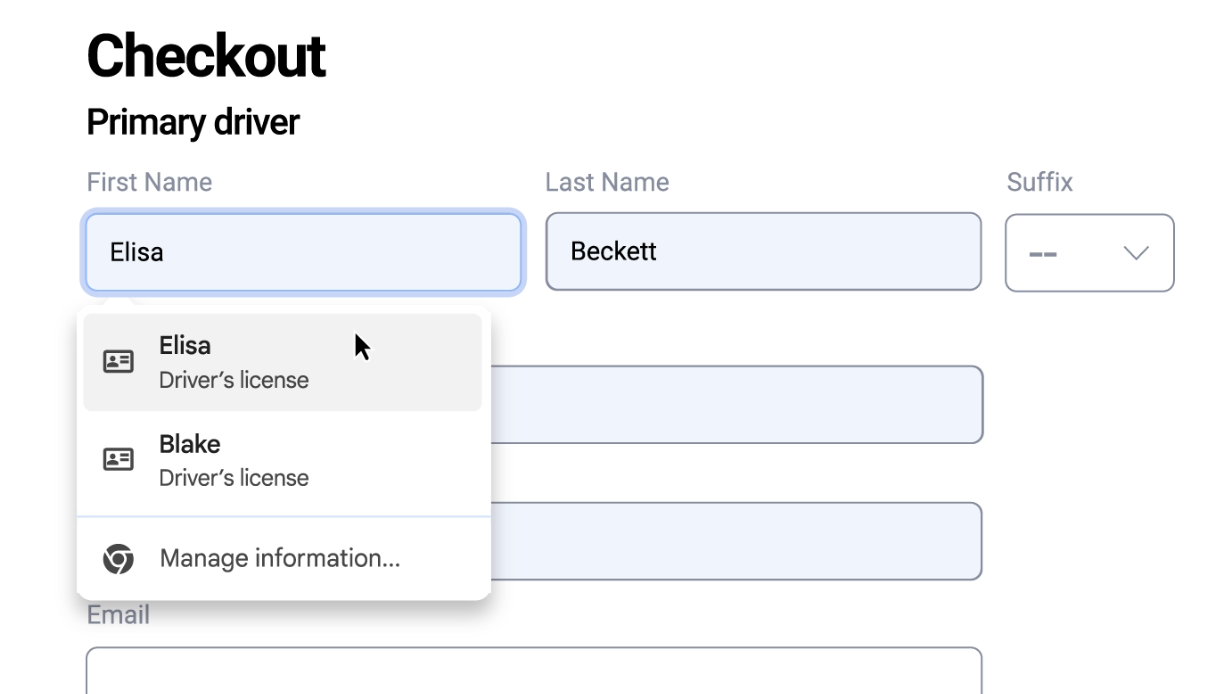1207x694 pixels.
Task: Click the Suffix dropdown chevron arrow
Action: click(x=1136, y=253)
